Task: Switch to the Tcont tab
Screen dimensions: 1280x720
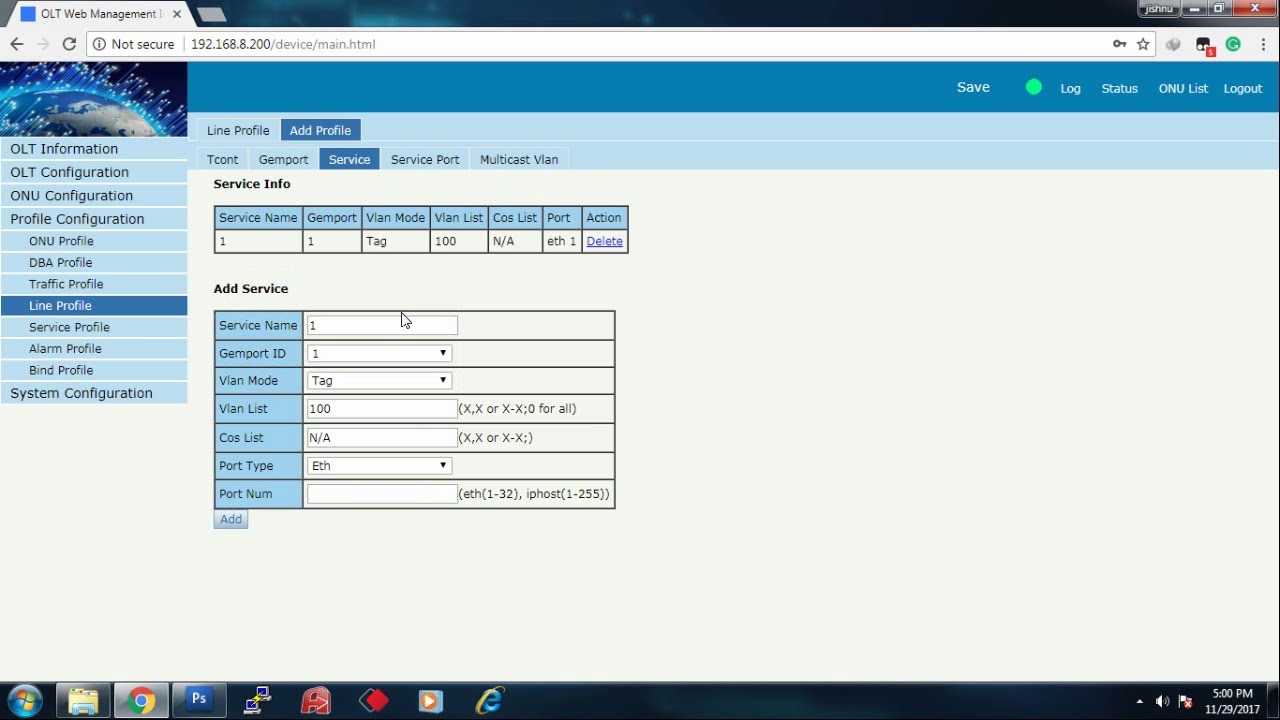Action: coord(222,159)
